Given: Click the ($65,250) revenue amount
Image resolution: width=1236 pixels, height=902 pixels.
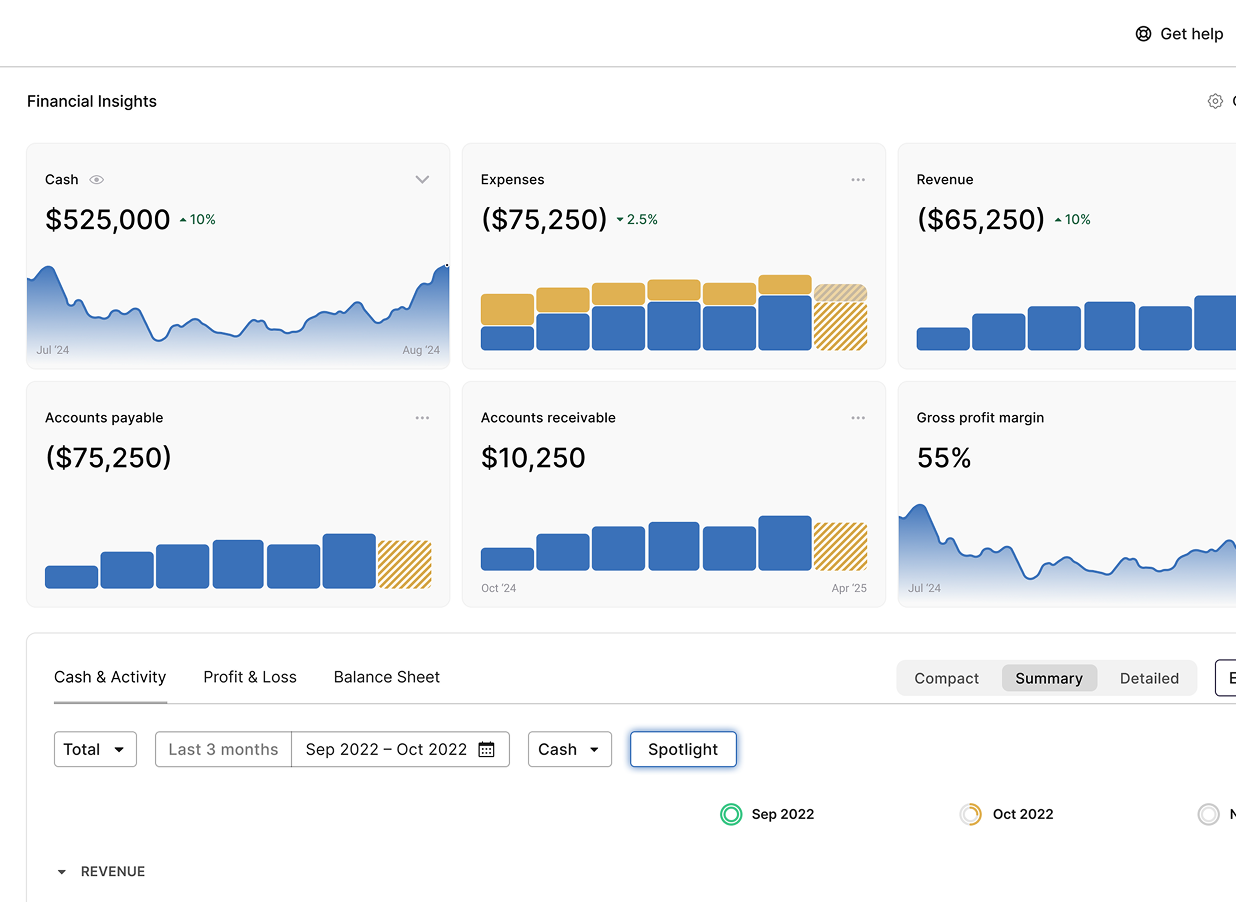Looking at the screenshot, I should [981, 220].
